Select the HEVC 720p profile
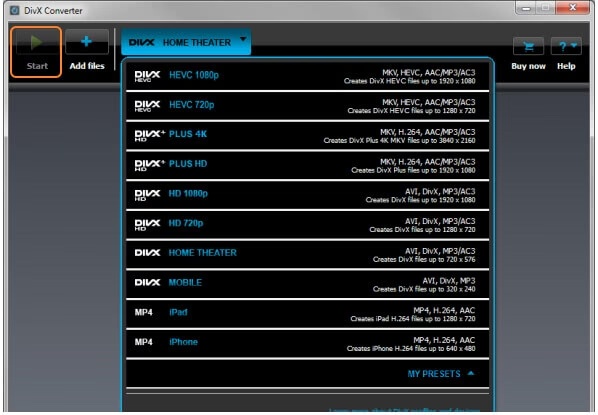This screenshot has height=415, width=598. pos(307,106)
